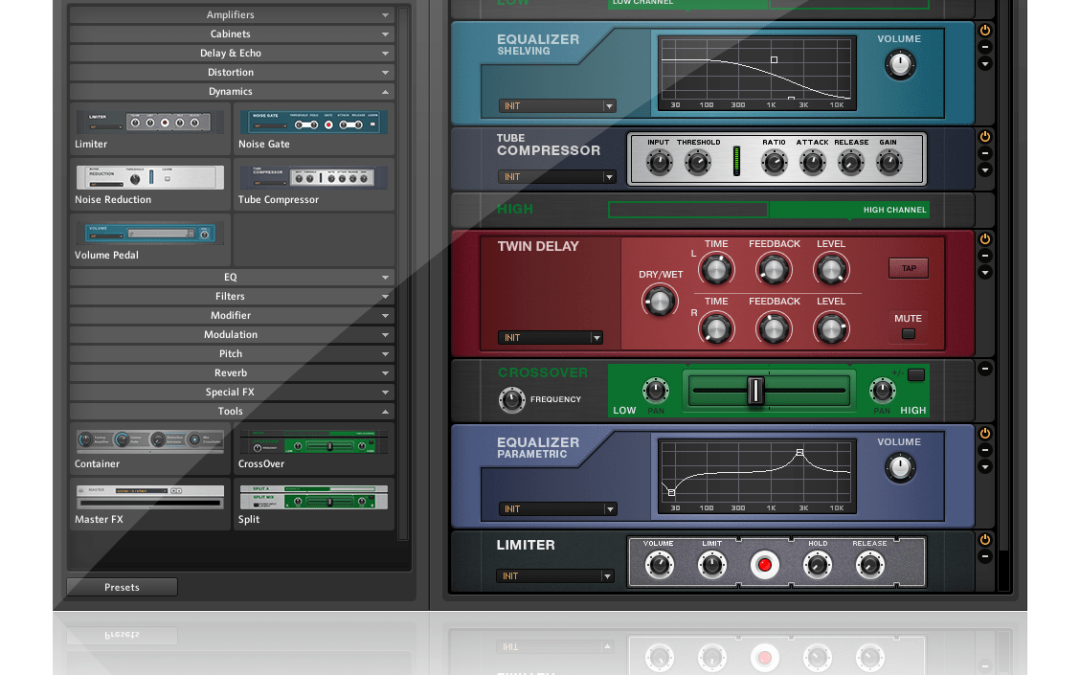This screenshot has height=675, width=1080.
Task: Expand the Pitch category
Action: pos(231,353)
